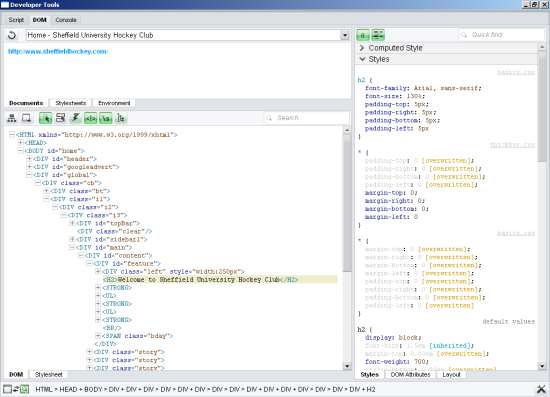Viewport: 550px width, 397px height.
Task: Collapse the DIV id="global" node
Action: point(29,175)
